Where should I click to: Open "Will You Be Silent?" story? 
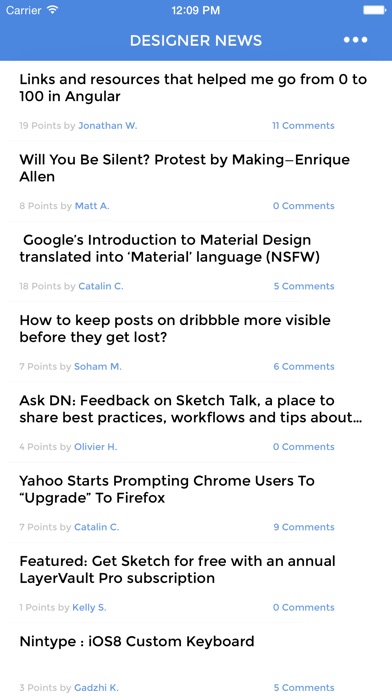coord(184,168)
